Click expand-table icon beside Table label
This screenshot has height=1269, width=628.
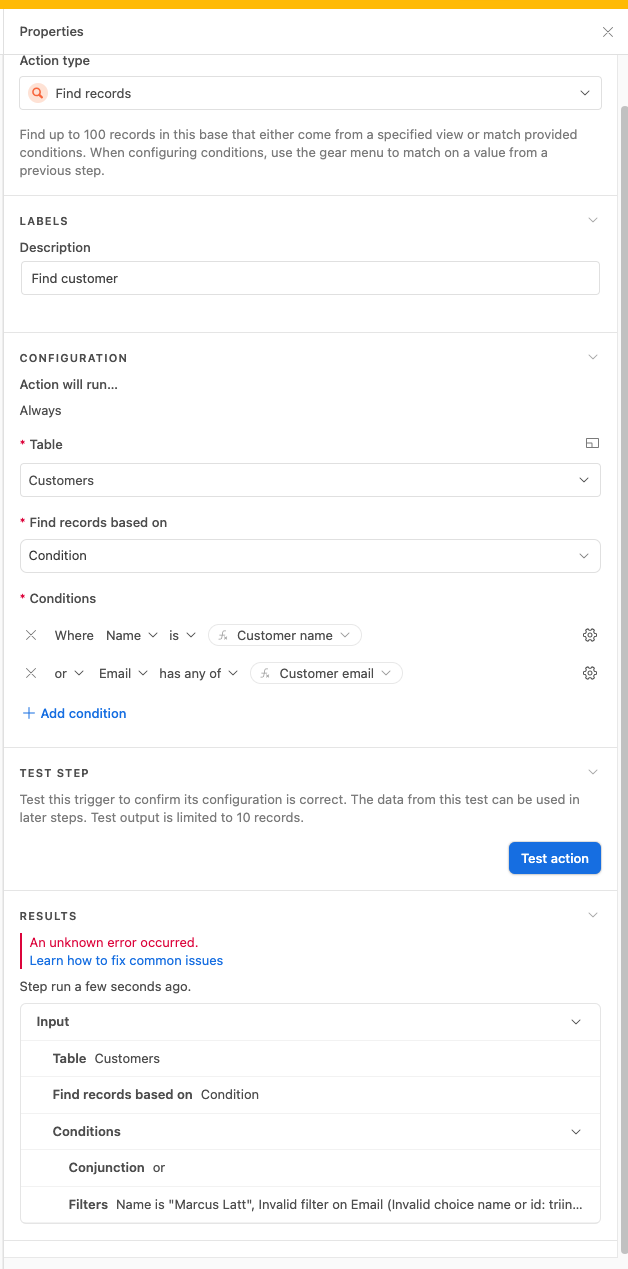click(x=592, y=443)
